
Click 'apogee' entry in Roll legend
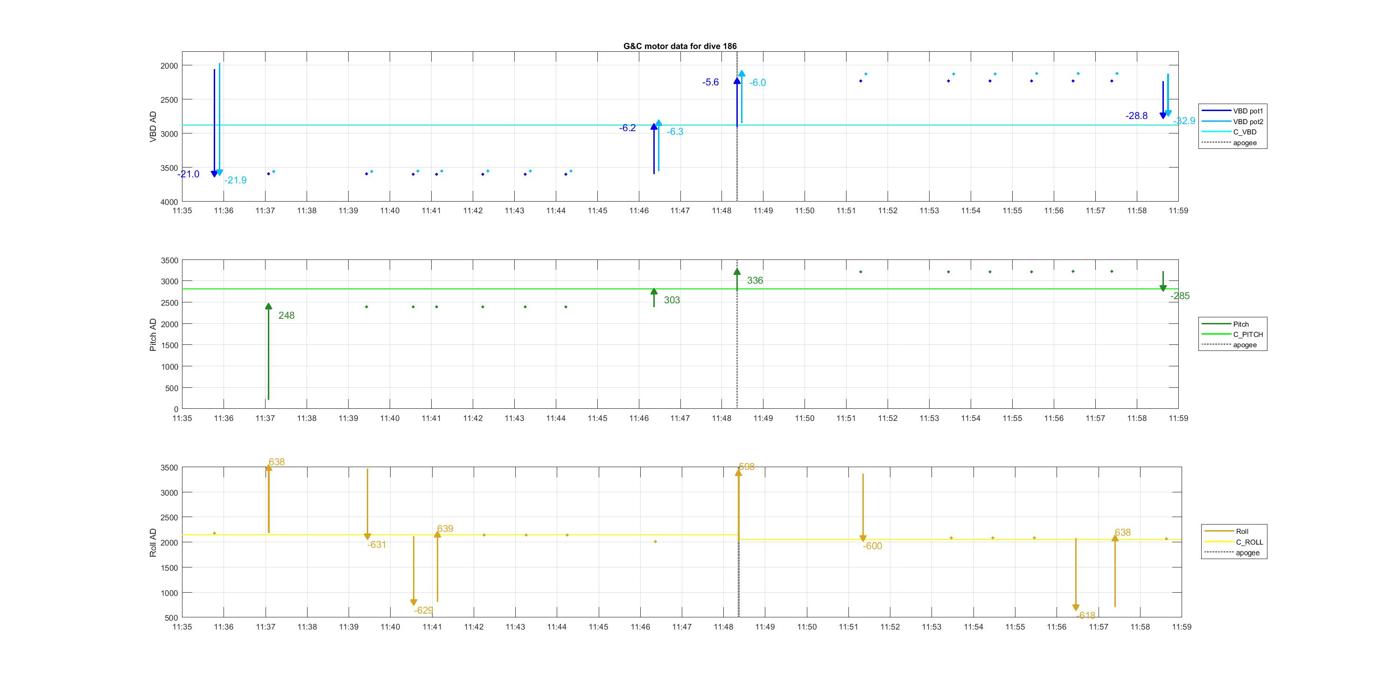pos(1232,552)
